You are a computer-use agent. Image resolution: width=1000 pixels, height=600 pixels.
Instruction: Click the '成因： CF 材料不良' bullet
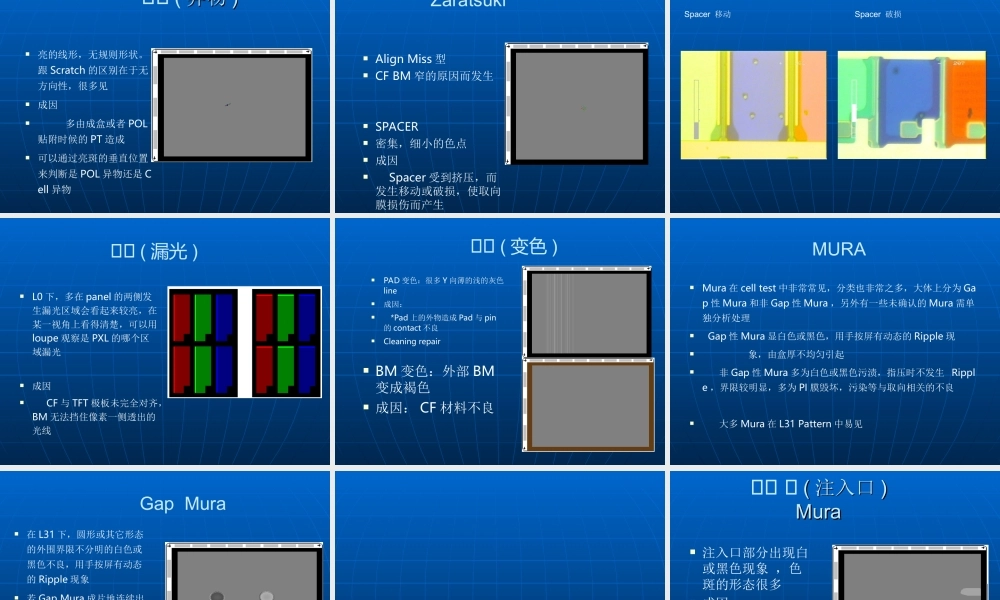pos(434,408)
